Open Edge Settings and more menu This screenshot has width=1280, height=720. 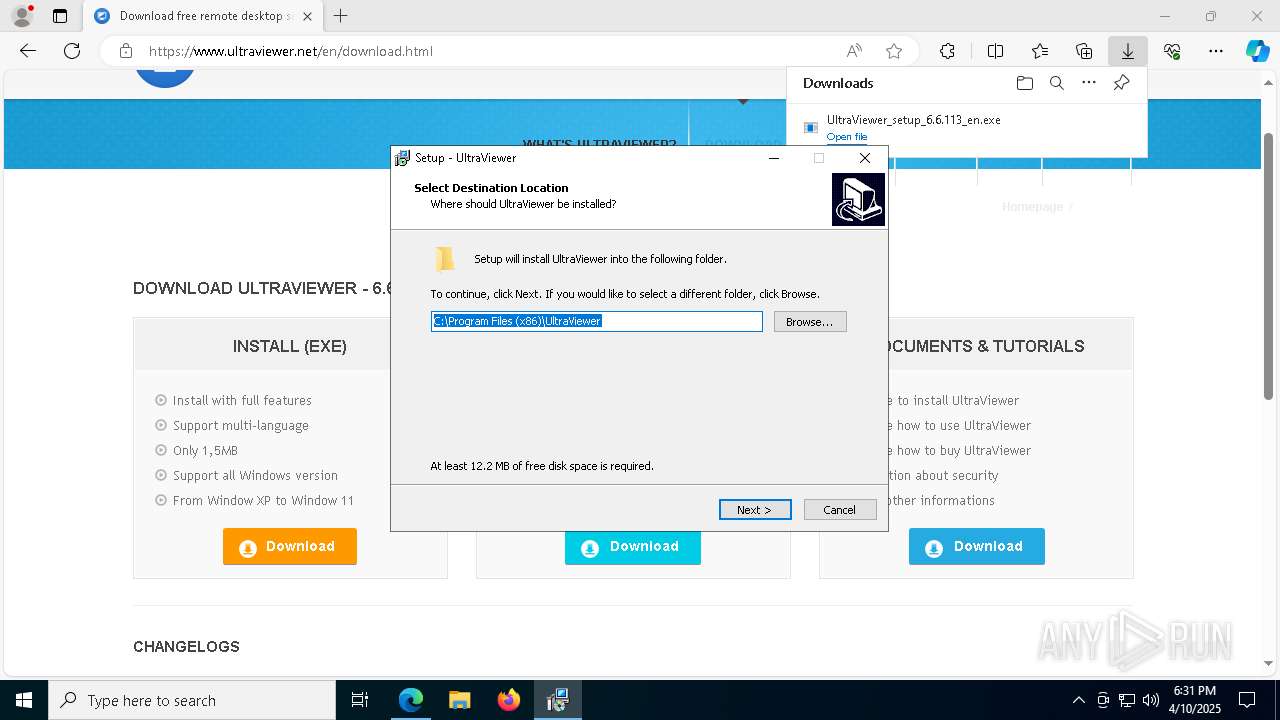(x=1216, y=51)
